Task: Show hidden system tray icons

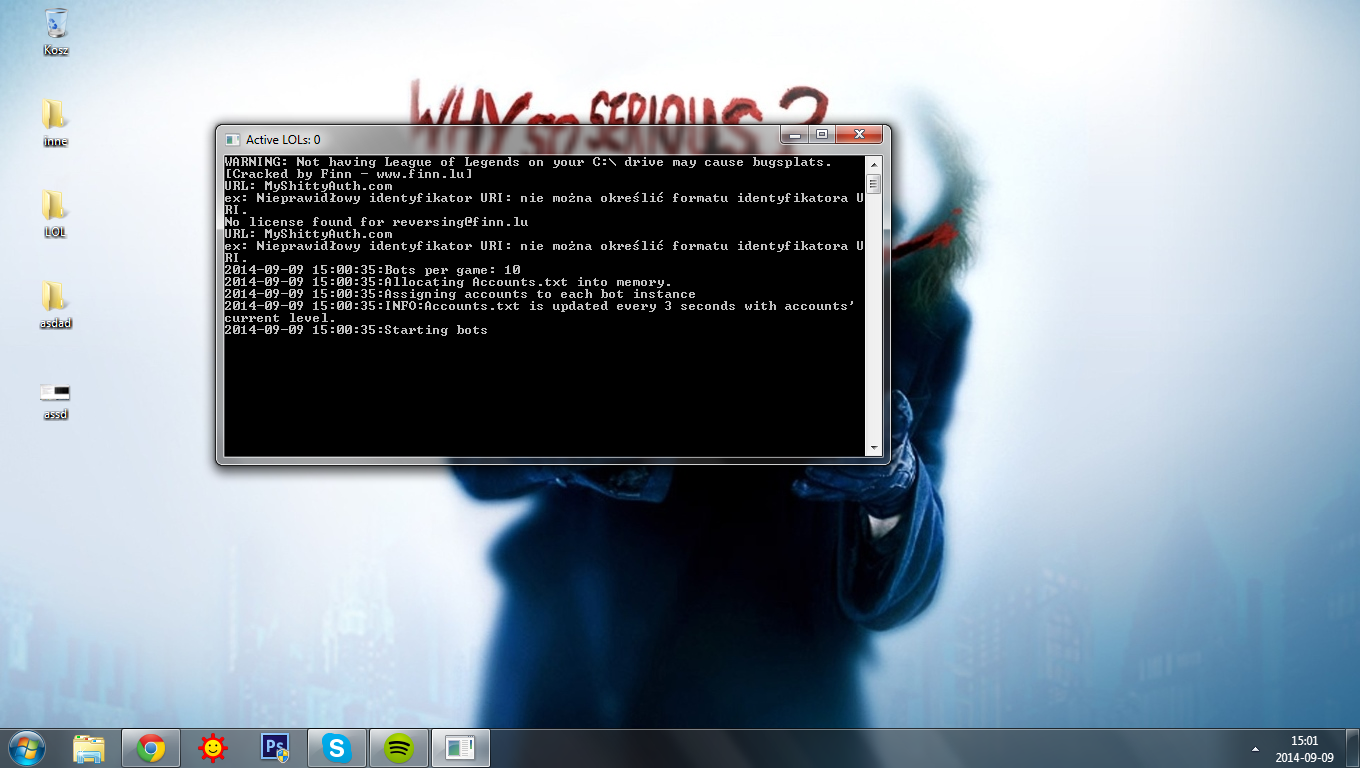Action: (1255, 749)
